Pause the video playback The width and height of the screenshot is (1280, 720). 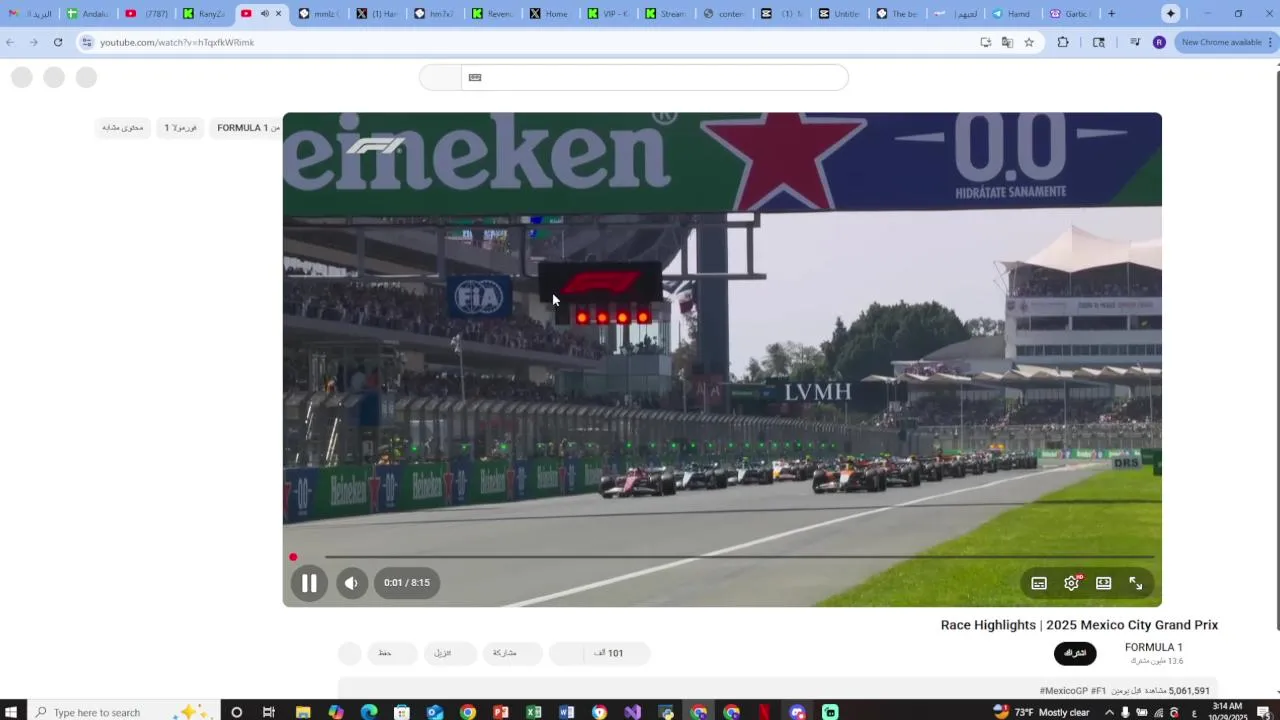pyautogui.click(x=309, y=583)
